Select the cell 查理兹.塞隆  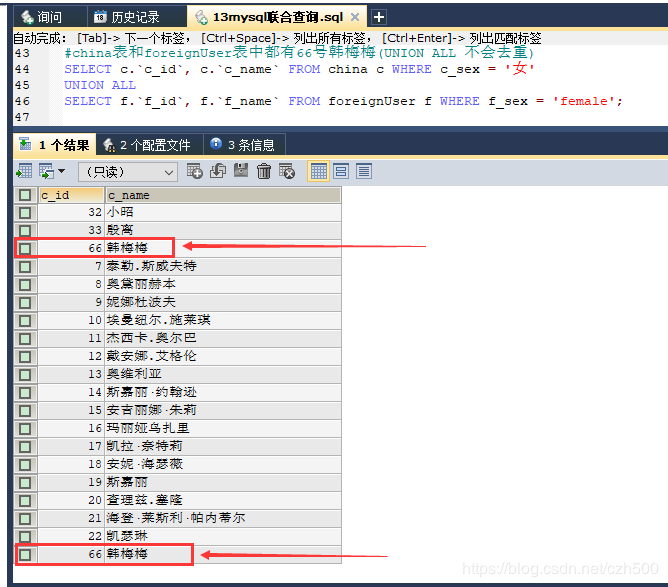pyautogui.click(x=223, y=500)
